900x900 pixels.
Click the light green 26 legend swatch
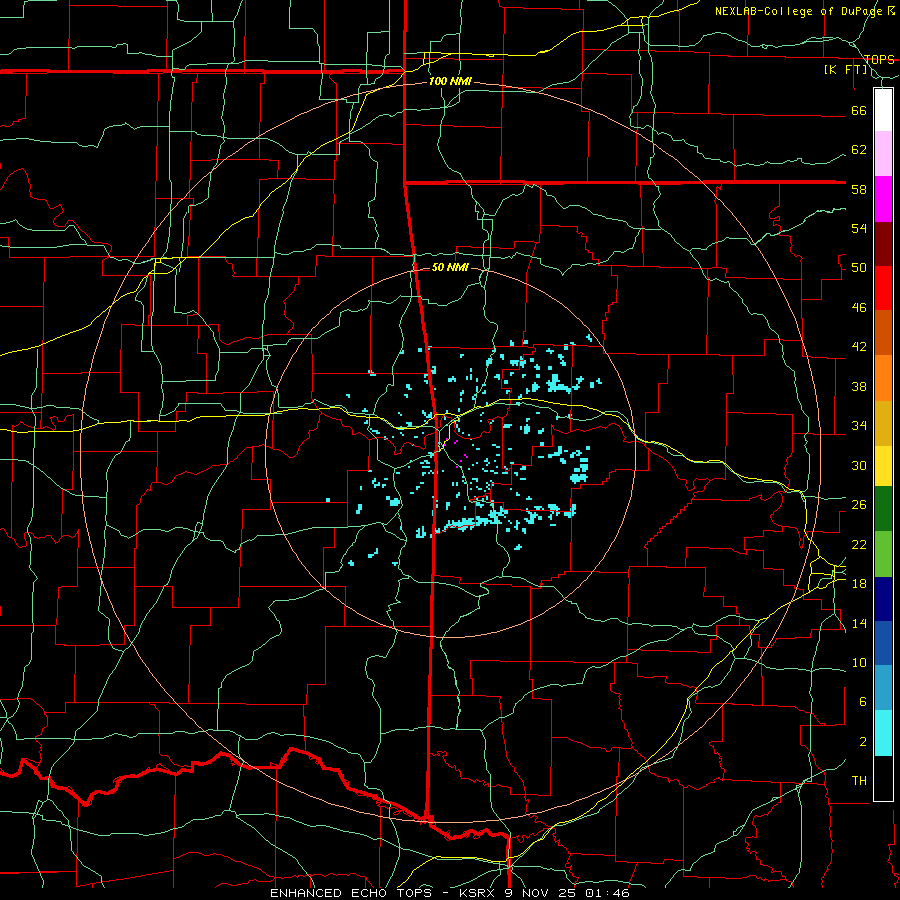pos(883,554)
